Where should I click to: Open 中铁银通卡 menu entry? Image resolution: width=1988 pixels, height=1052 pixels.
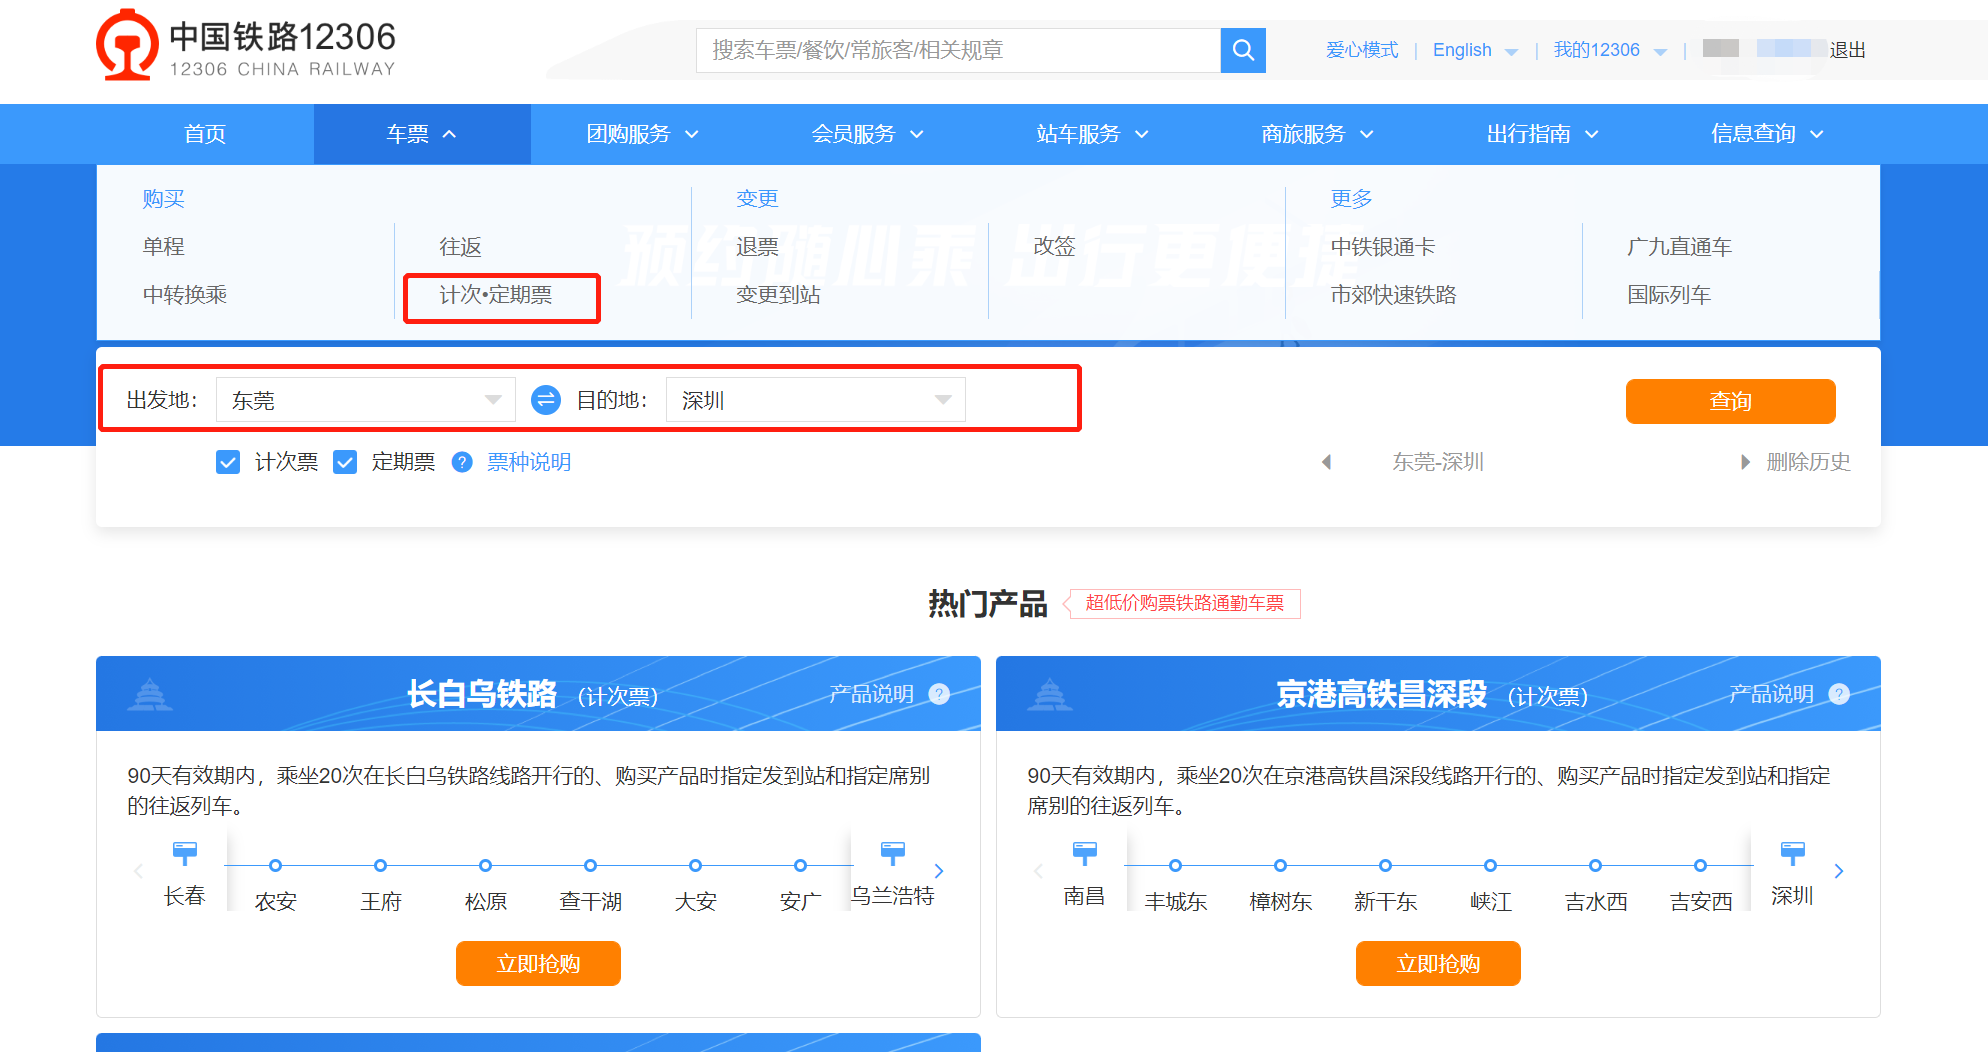pos(1383,247)
